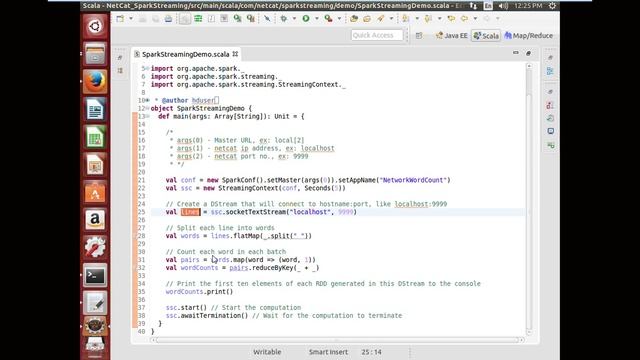Open the Files manager in the launcher
640x360 pixels.
[x=95, y=54]
